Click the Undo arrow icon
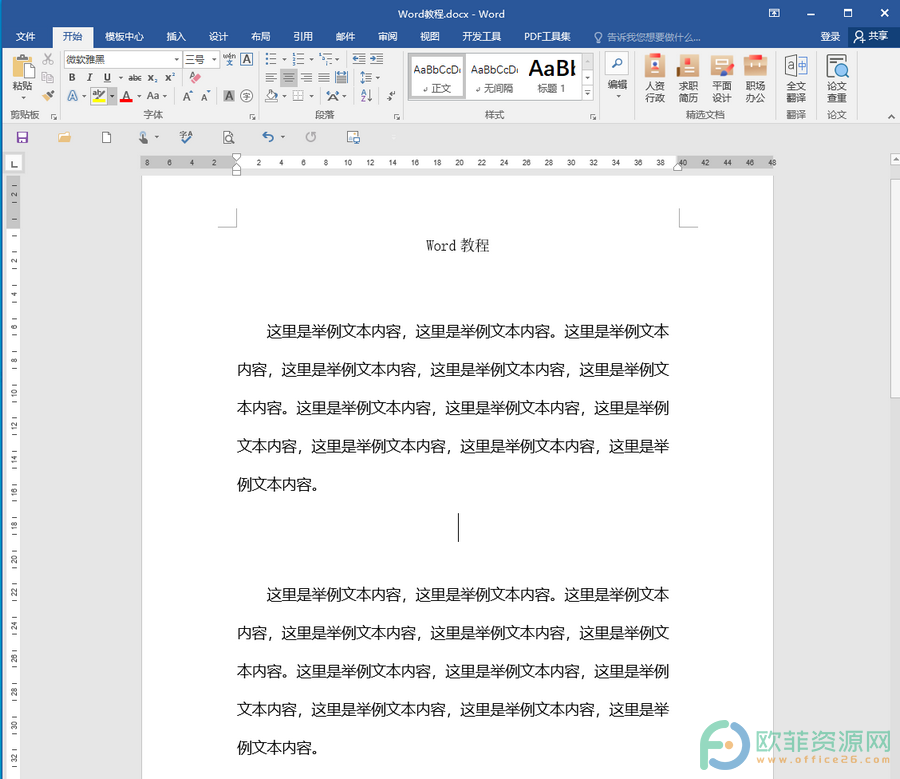 tap(268, 137)
